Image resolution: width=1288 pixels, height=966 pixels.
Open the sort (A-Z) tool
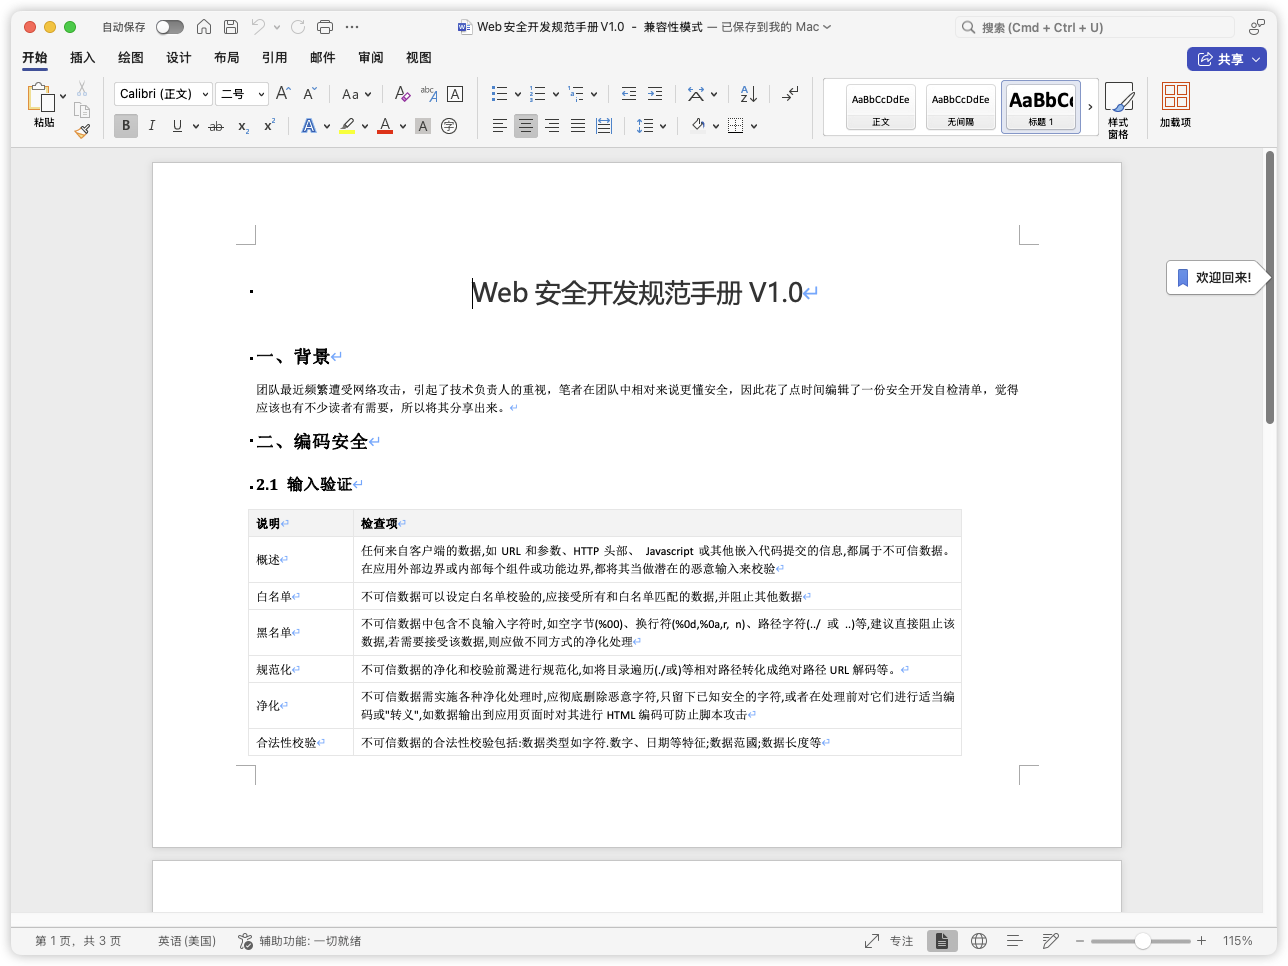click(748, 93)
